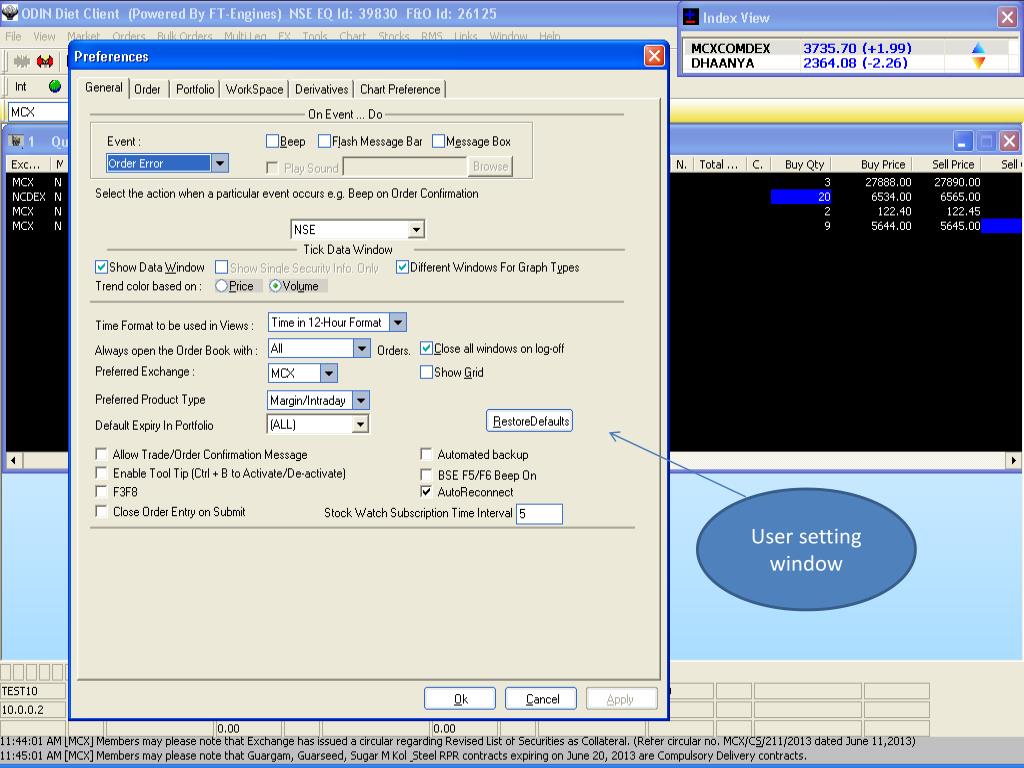Screen dimensions: 1024x768
Task: Open the View menu
Action: click(44, 36)
